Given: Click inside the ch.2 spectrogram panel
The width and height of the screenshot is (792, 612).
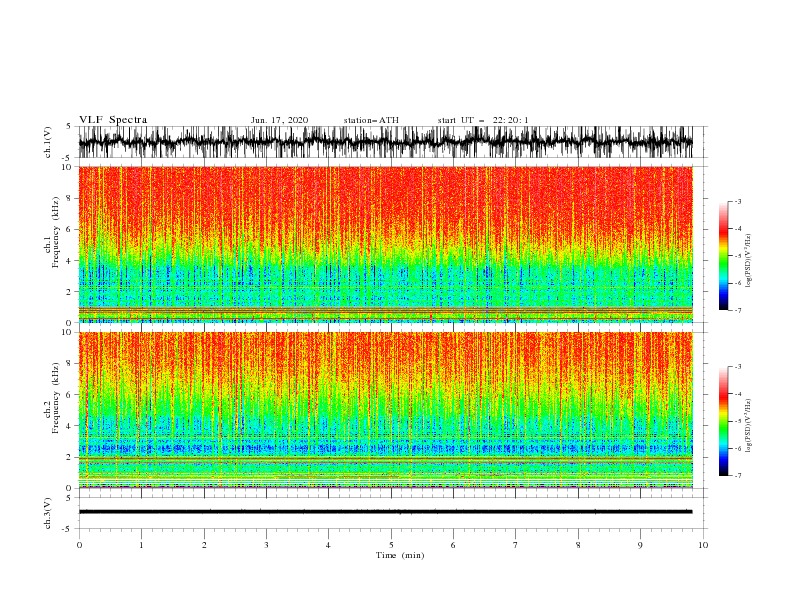Looking at the screenshot, I should (385, 410).
